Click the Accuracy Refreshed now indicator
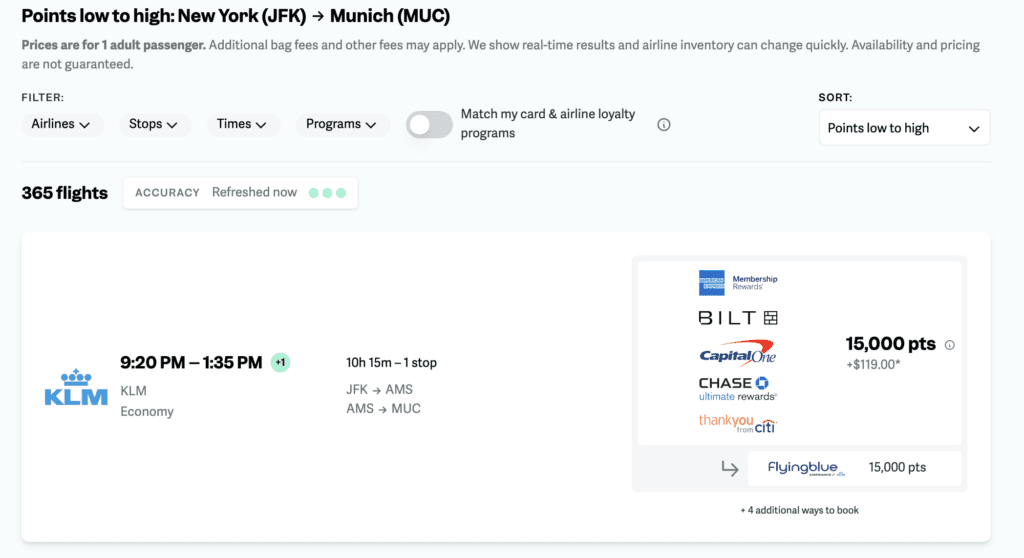 tap(240, 193)
